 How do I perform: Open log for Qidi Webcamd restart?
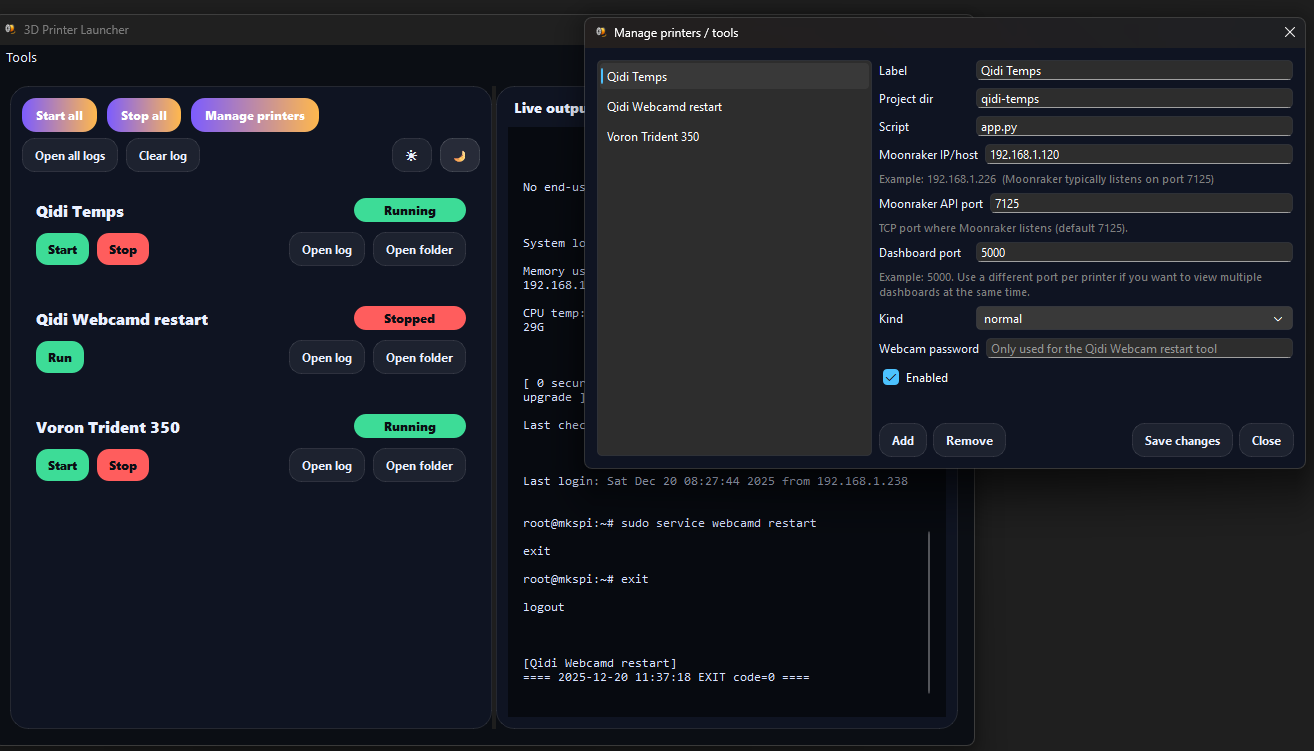point(327,357)
